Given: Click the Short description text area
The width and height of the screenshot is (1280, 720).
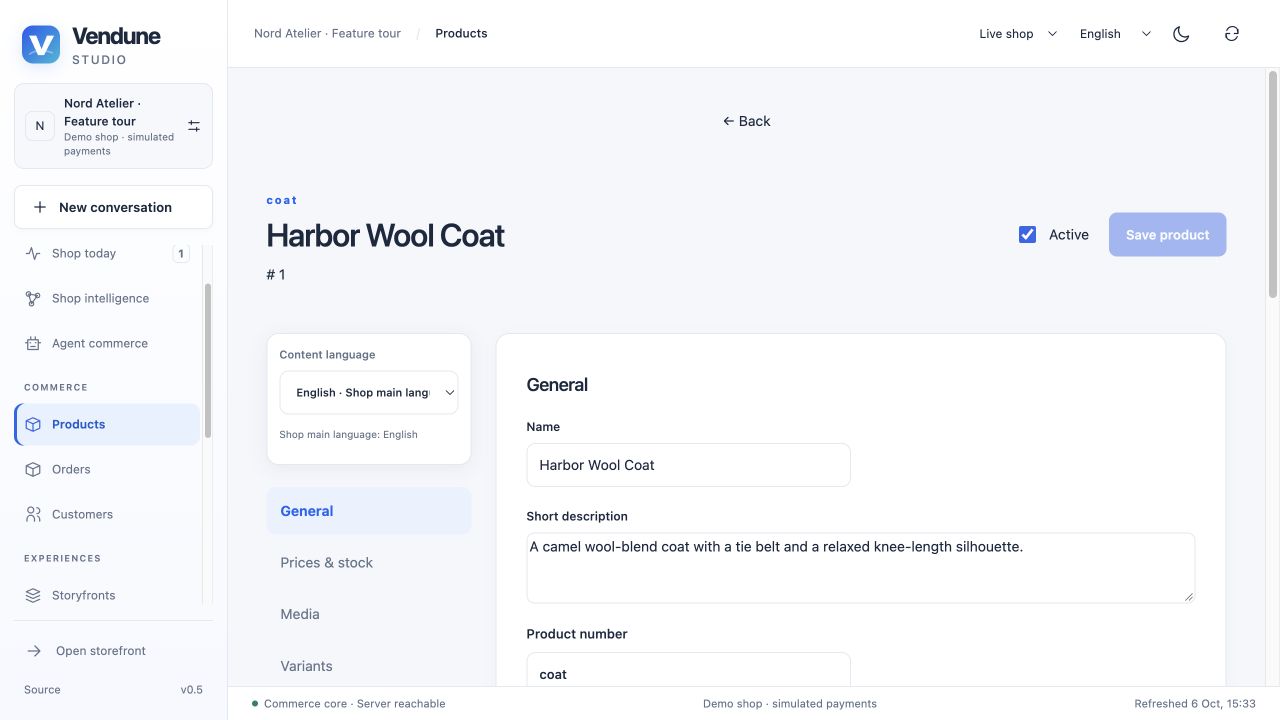Looking at the screenshot, I should click(861, 568).
